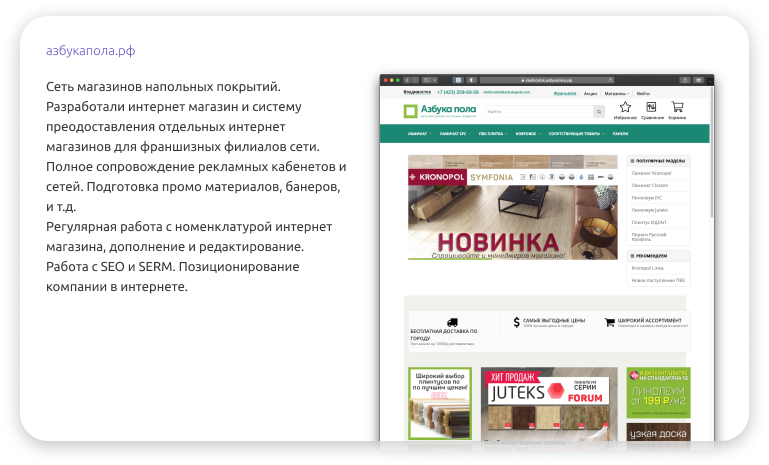Expand the Ковровое menu
Viewport: 769px width, 465px height.
[528, 133]
